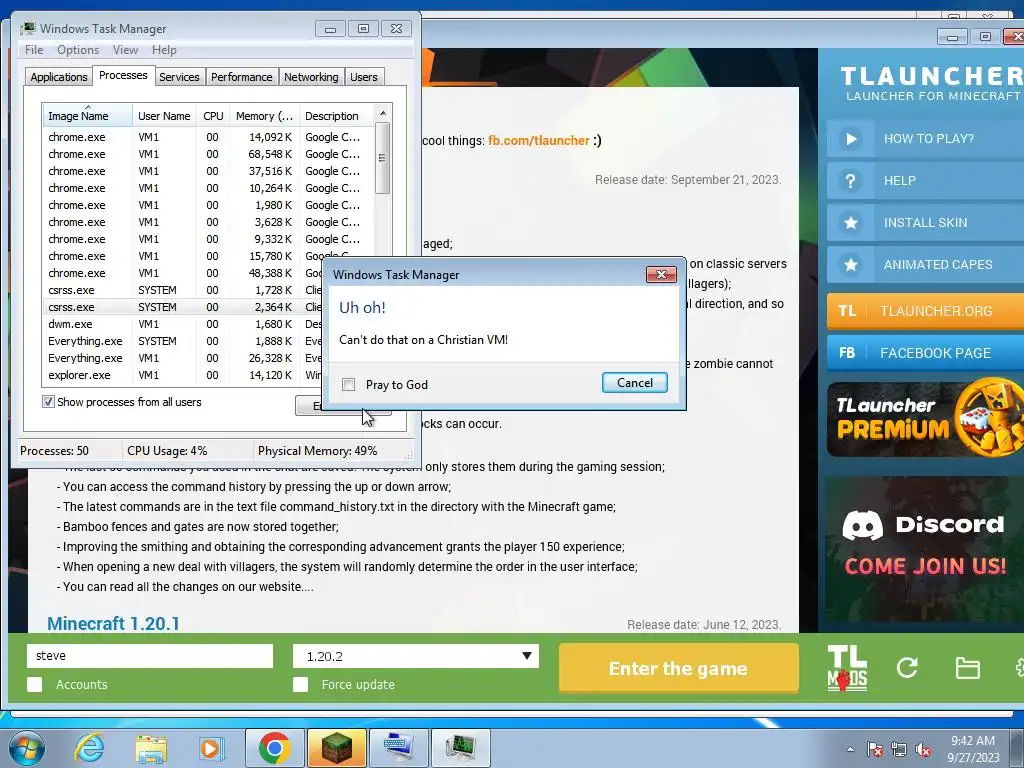Open Internet Explorer from the taskbar
This screenshot has height=768, width=1024.
tap(89, 748)
